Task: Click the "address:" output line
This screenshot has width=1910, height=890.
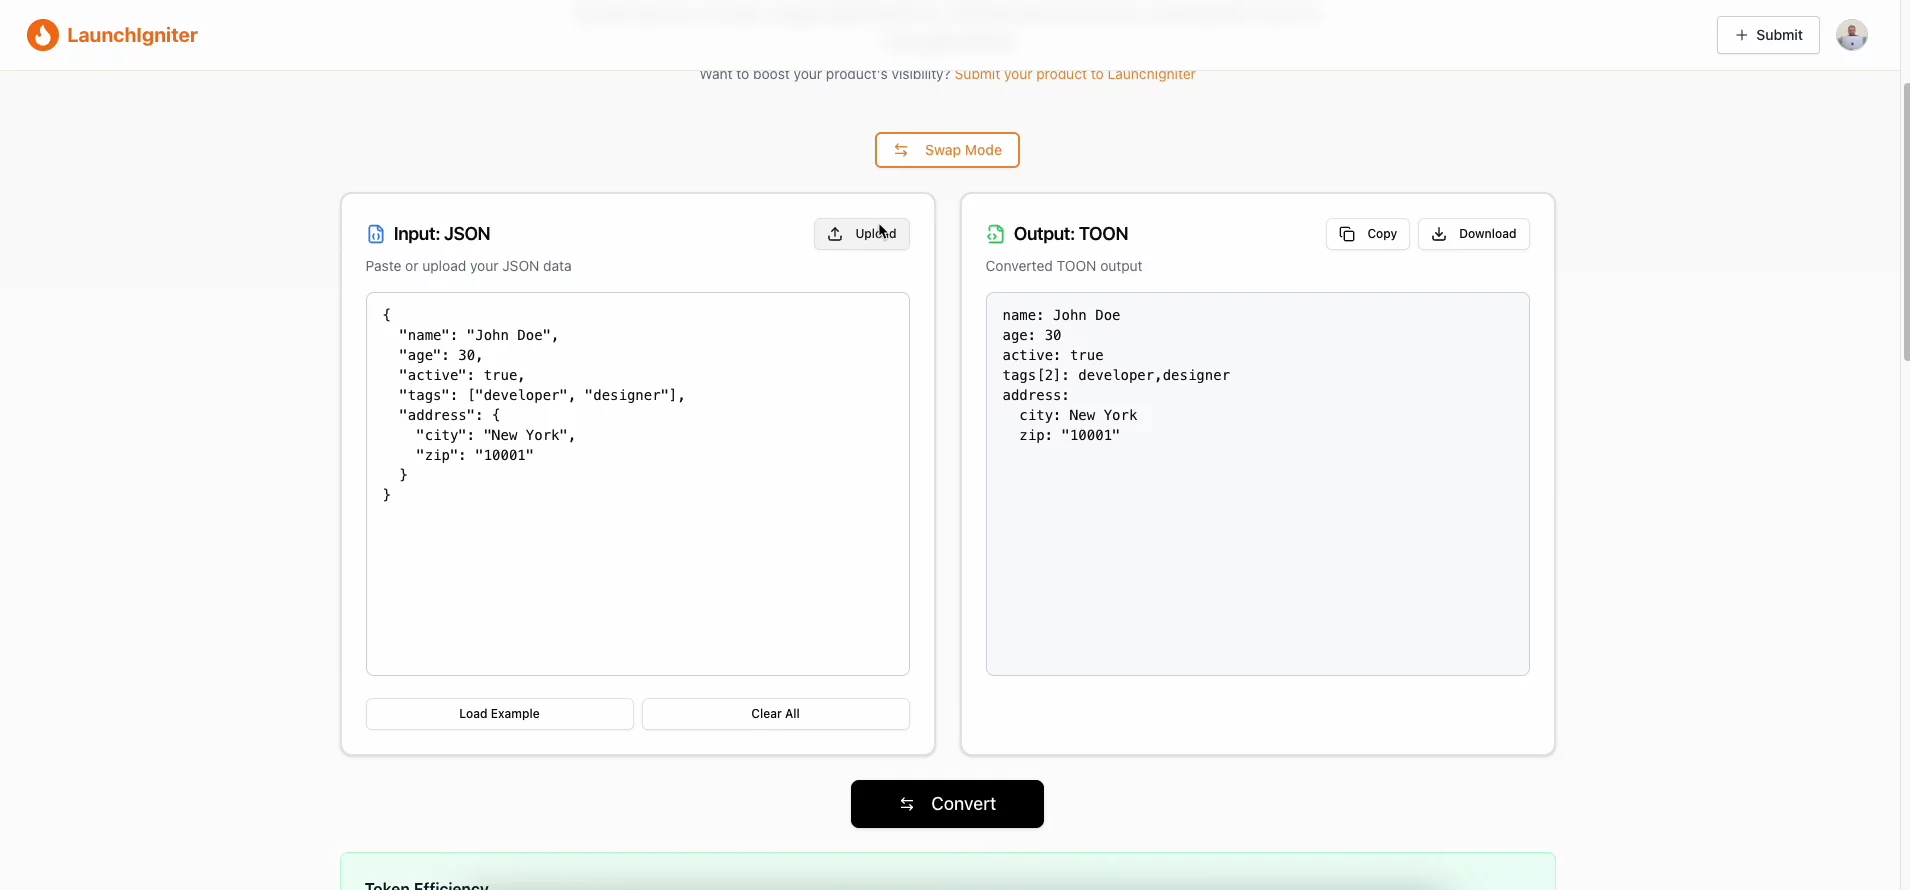Action: click(x=1036, y=395)
